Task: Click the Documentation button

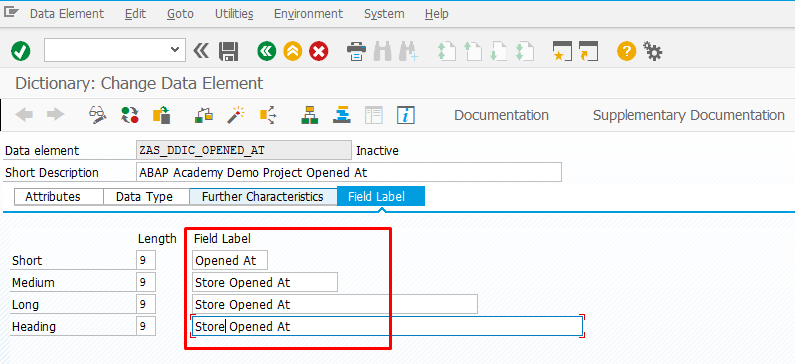Action: click(501, 115)
